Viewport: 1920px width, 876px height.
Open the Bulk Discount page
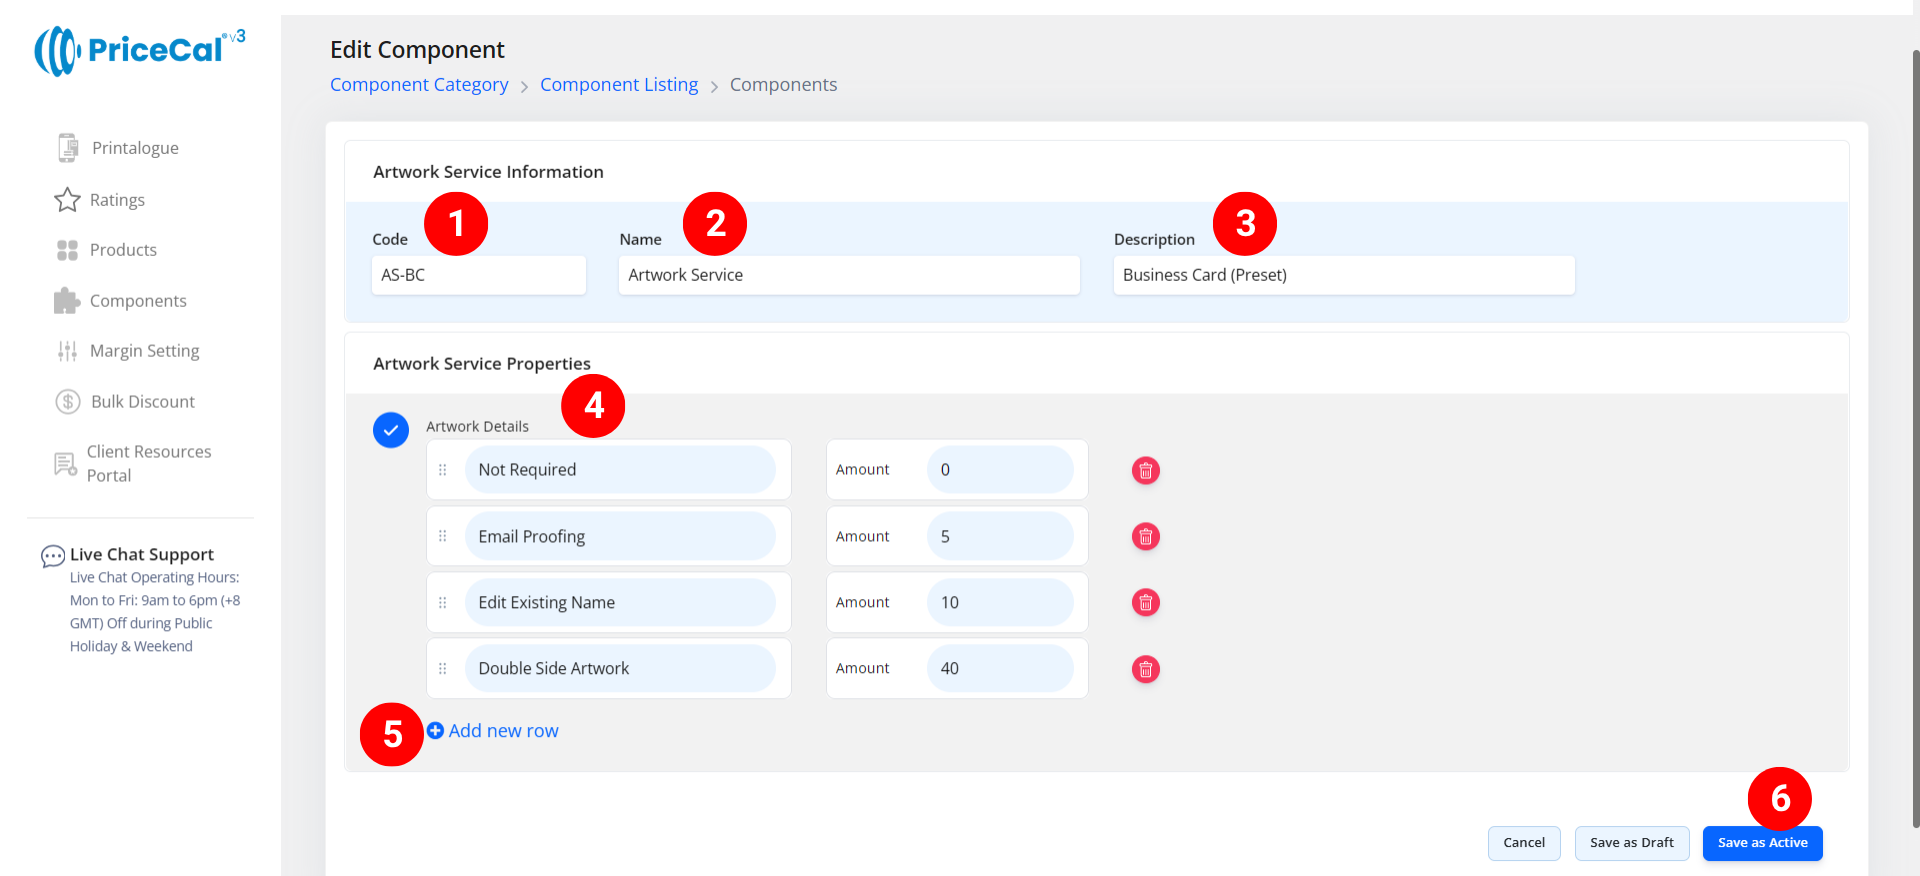[x=142, y=402]
